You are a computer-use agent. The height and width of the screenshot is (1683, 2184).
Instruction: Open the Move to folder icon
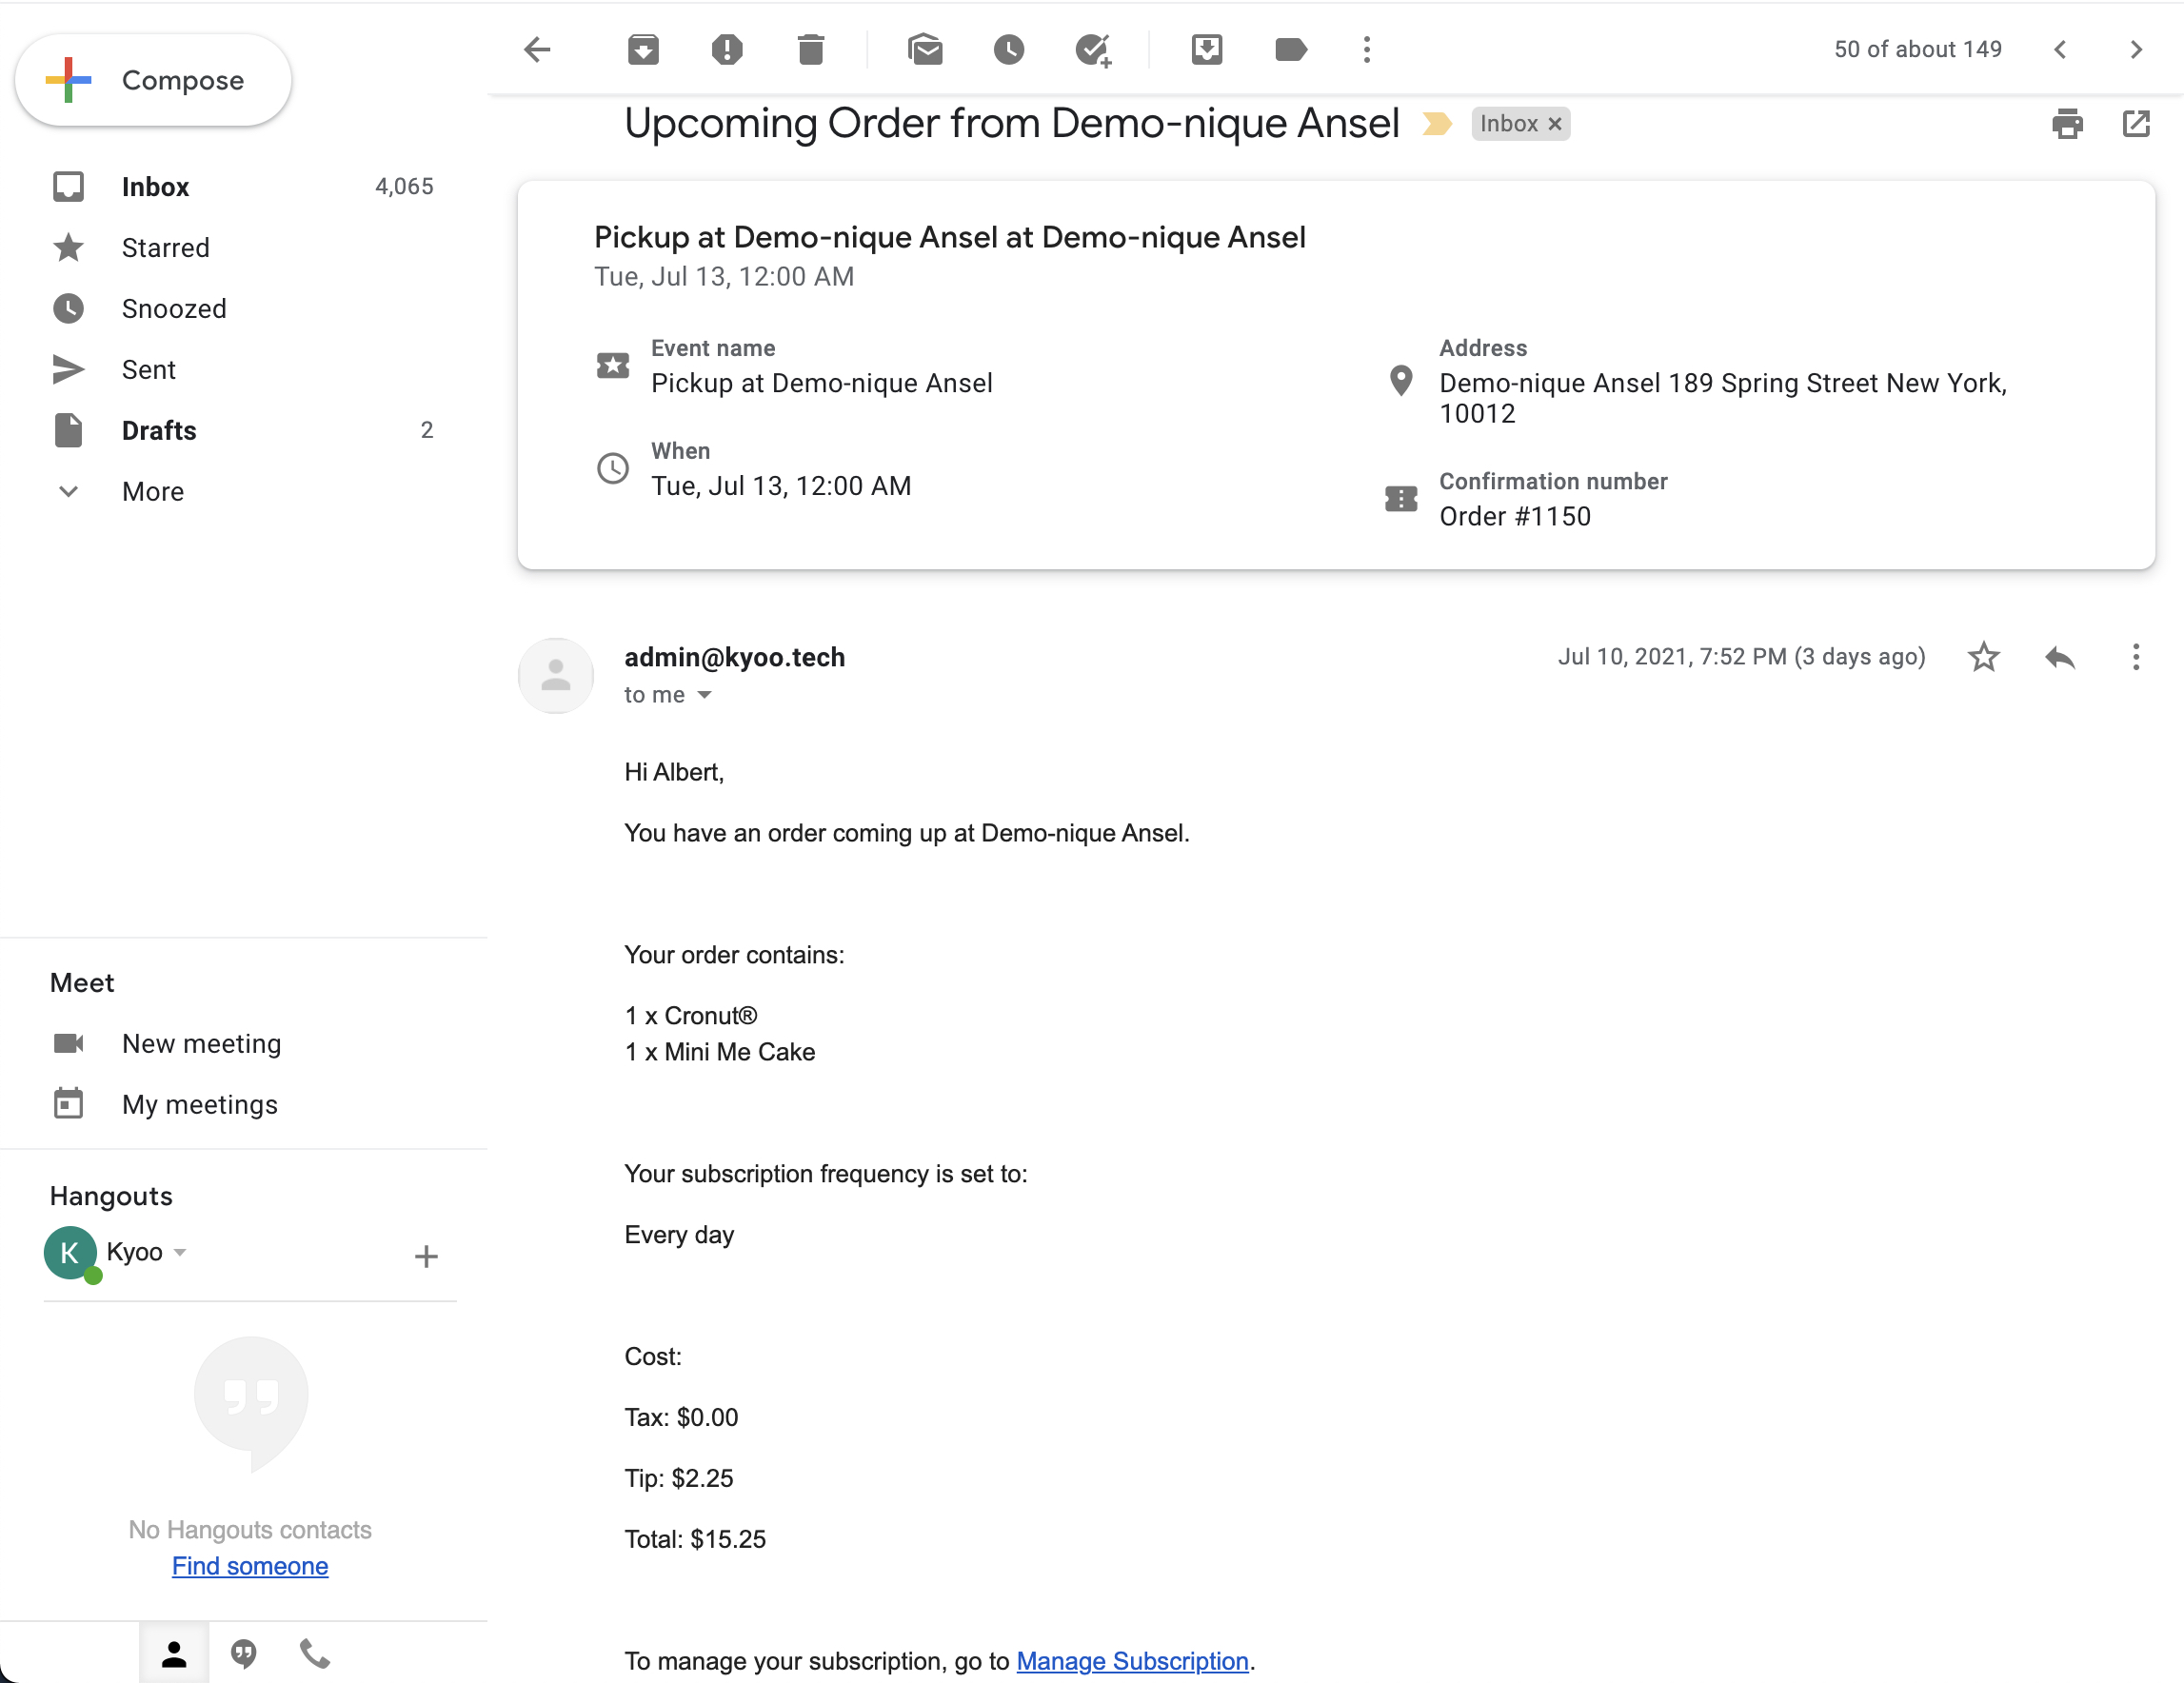coord(1207,49)
